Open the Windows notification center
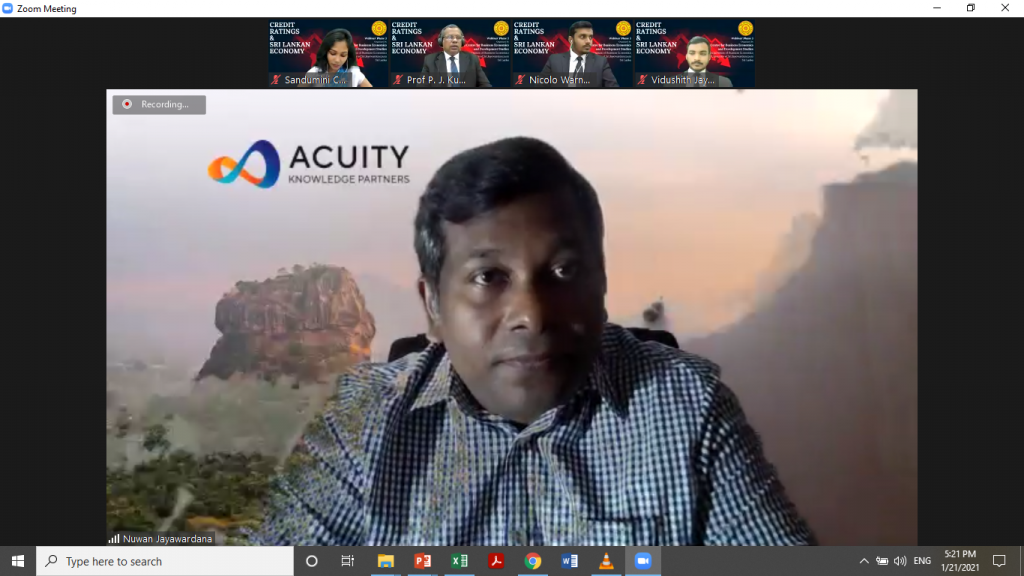Screen dimensions: 1024x576 tap(998, 561)
